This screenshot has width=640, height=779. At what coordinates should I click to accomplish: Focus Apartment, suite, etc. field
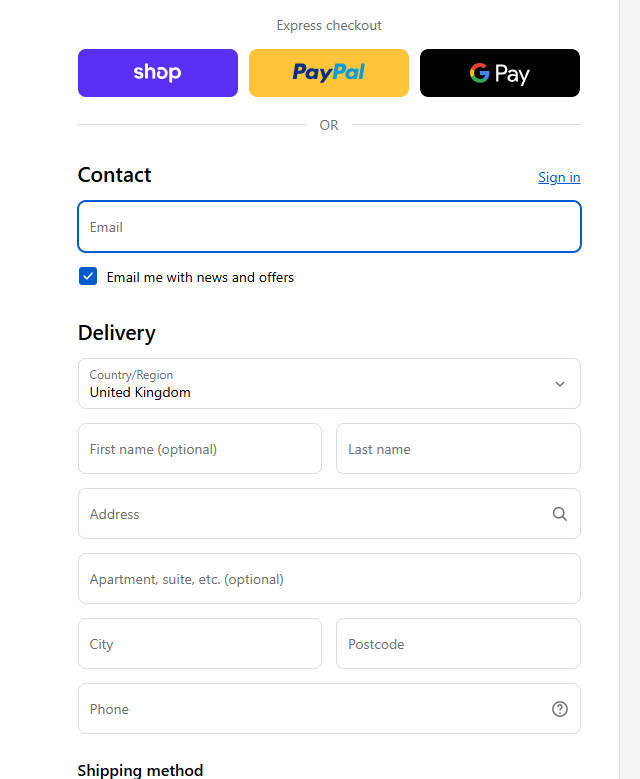[329, 579]
